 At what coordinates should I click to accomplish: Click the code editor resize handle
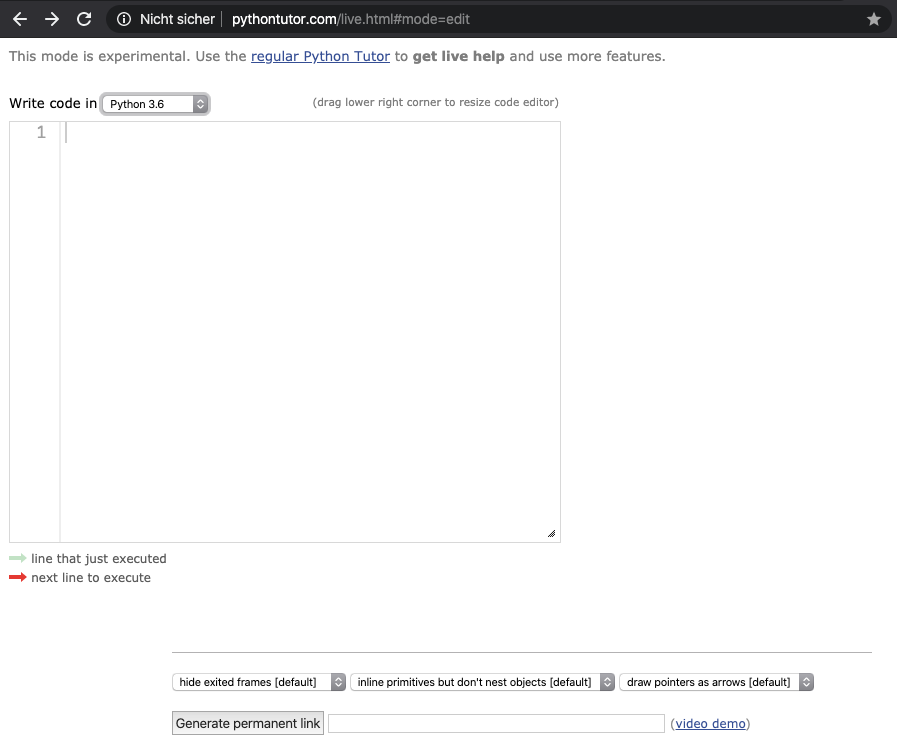(x=551, y=534)
